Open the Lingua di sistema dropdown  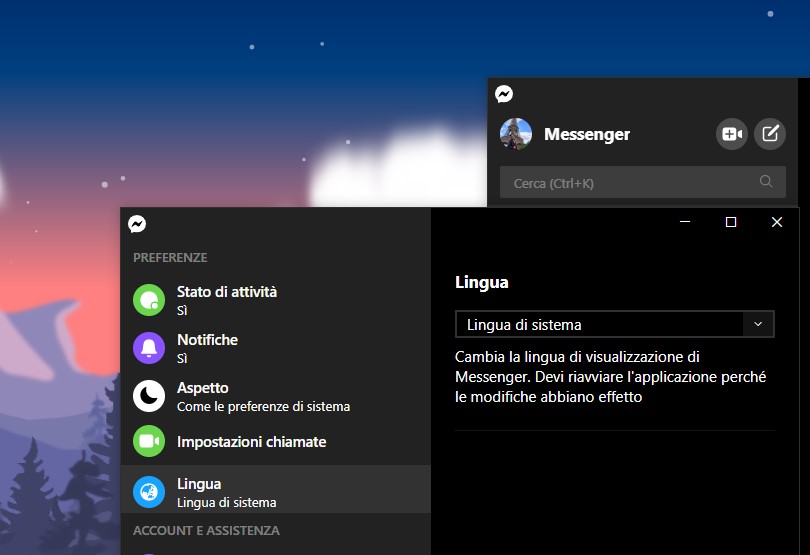615,324
